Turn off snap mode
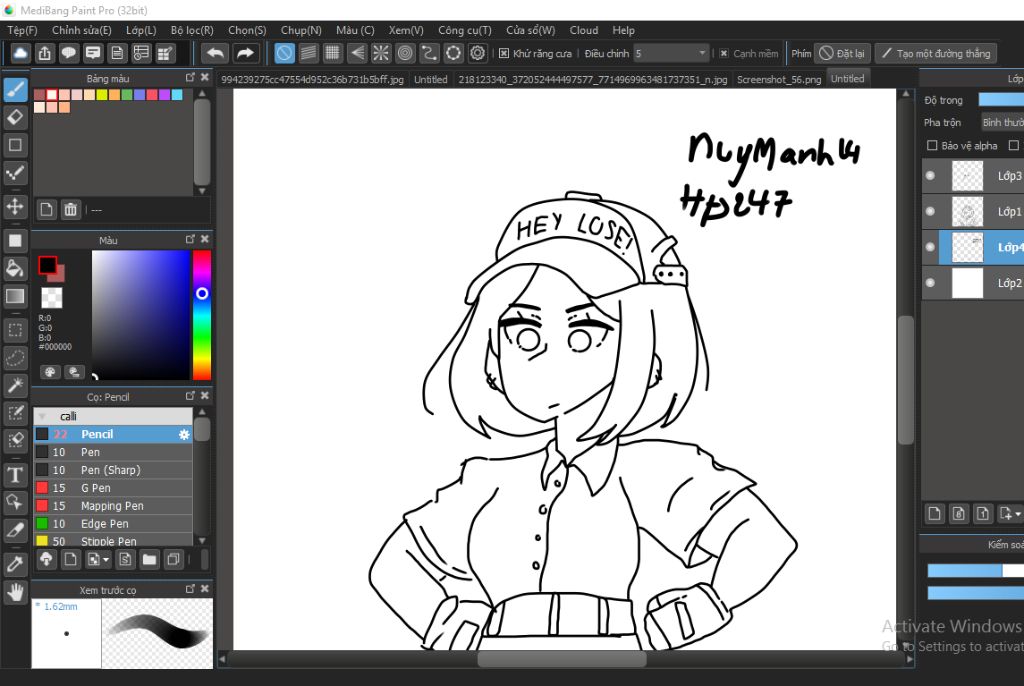The image size is (1024, 686). pos(284,54)
